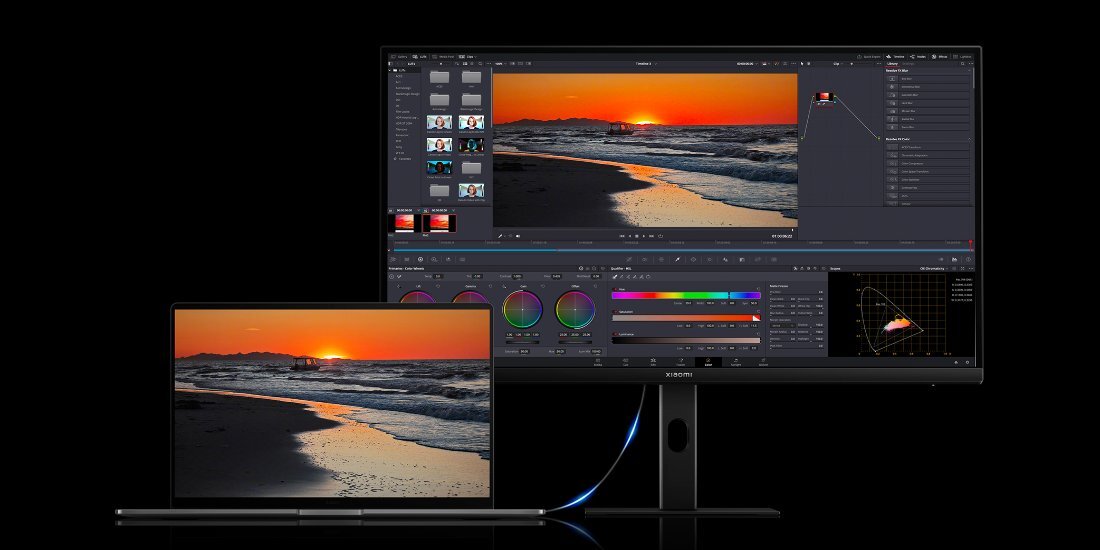
Task: Toggle the Loop playback button
Action: point(661,236)
